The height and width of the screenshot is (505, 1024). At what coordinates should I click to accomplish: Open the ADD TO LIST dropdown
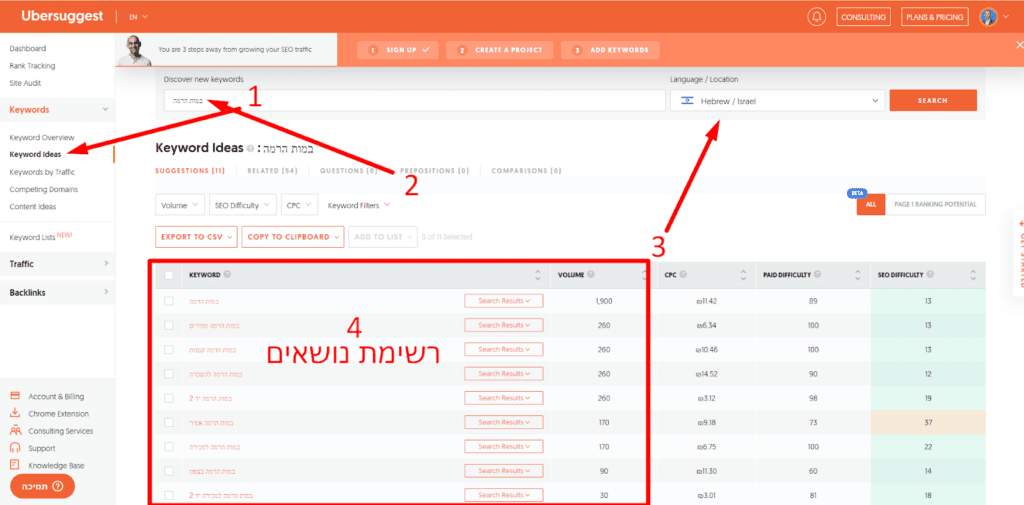tap(383, 236)
